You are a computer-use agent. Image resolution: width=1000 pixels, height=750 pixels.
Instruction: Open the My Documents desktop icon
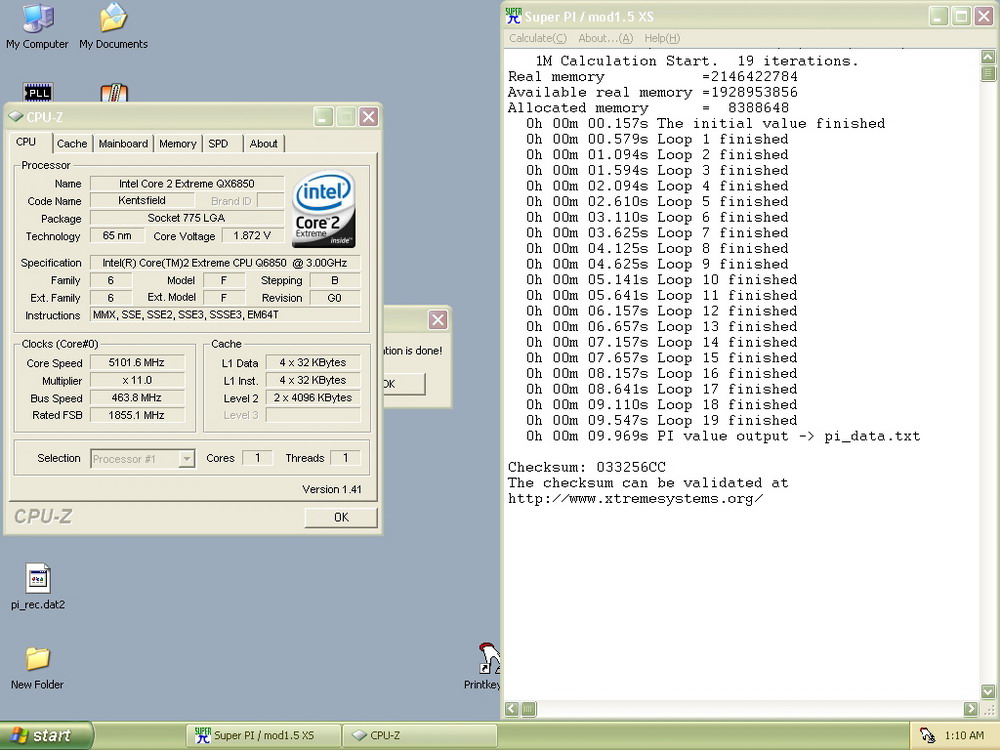pyautogui.click(x=114, y=26)
